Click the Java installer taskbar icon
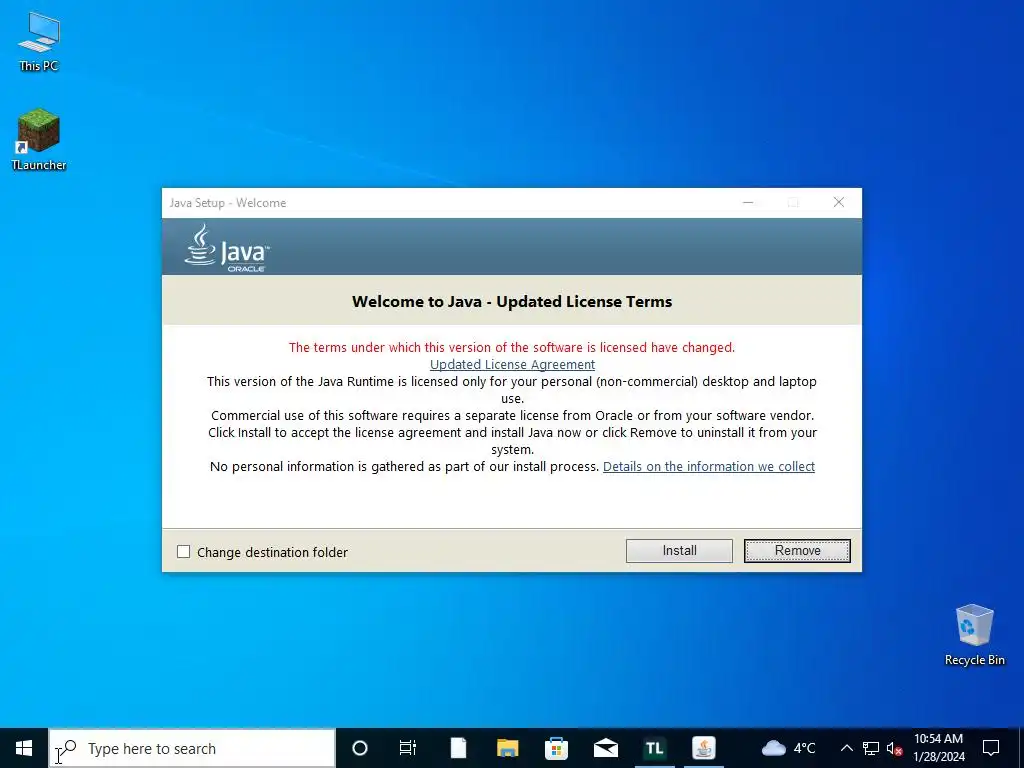Image resolution: width=1024 pixels, height=768 pixels. (703, 748)
